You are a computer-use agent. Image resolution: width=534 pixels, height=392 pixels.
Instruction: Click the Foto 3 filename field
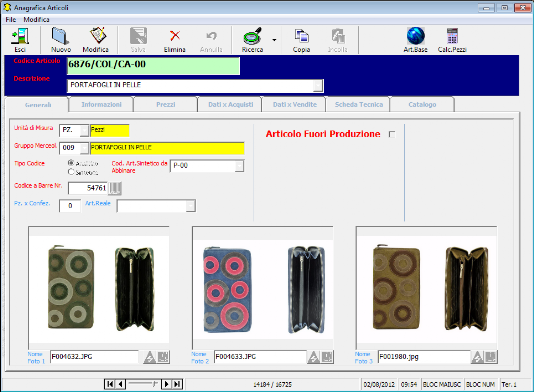point(424,357)
